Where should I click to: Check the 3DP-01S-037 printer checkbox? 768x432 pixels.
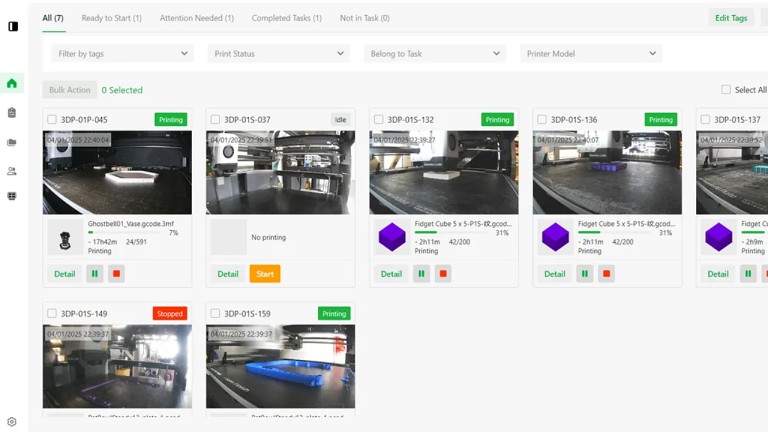tap(215, 120)
